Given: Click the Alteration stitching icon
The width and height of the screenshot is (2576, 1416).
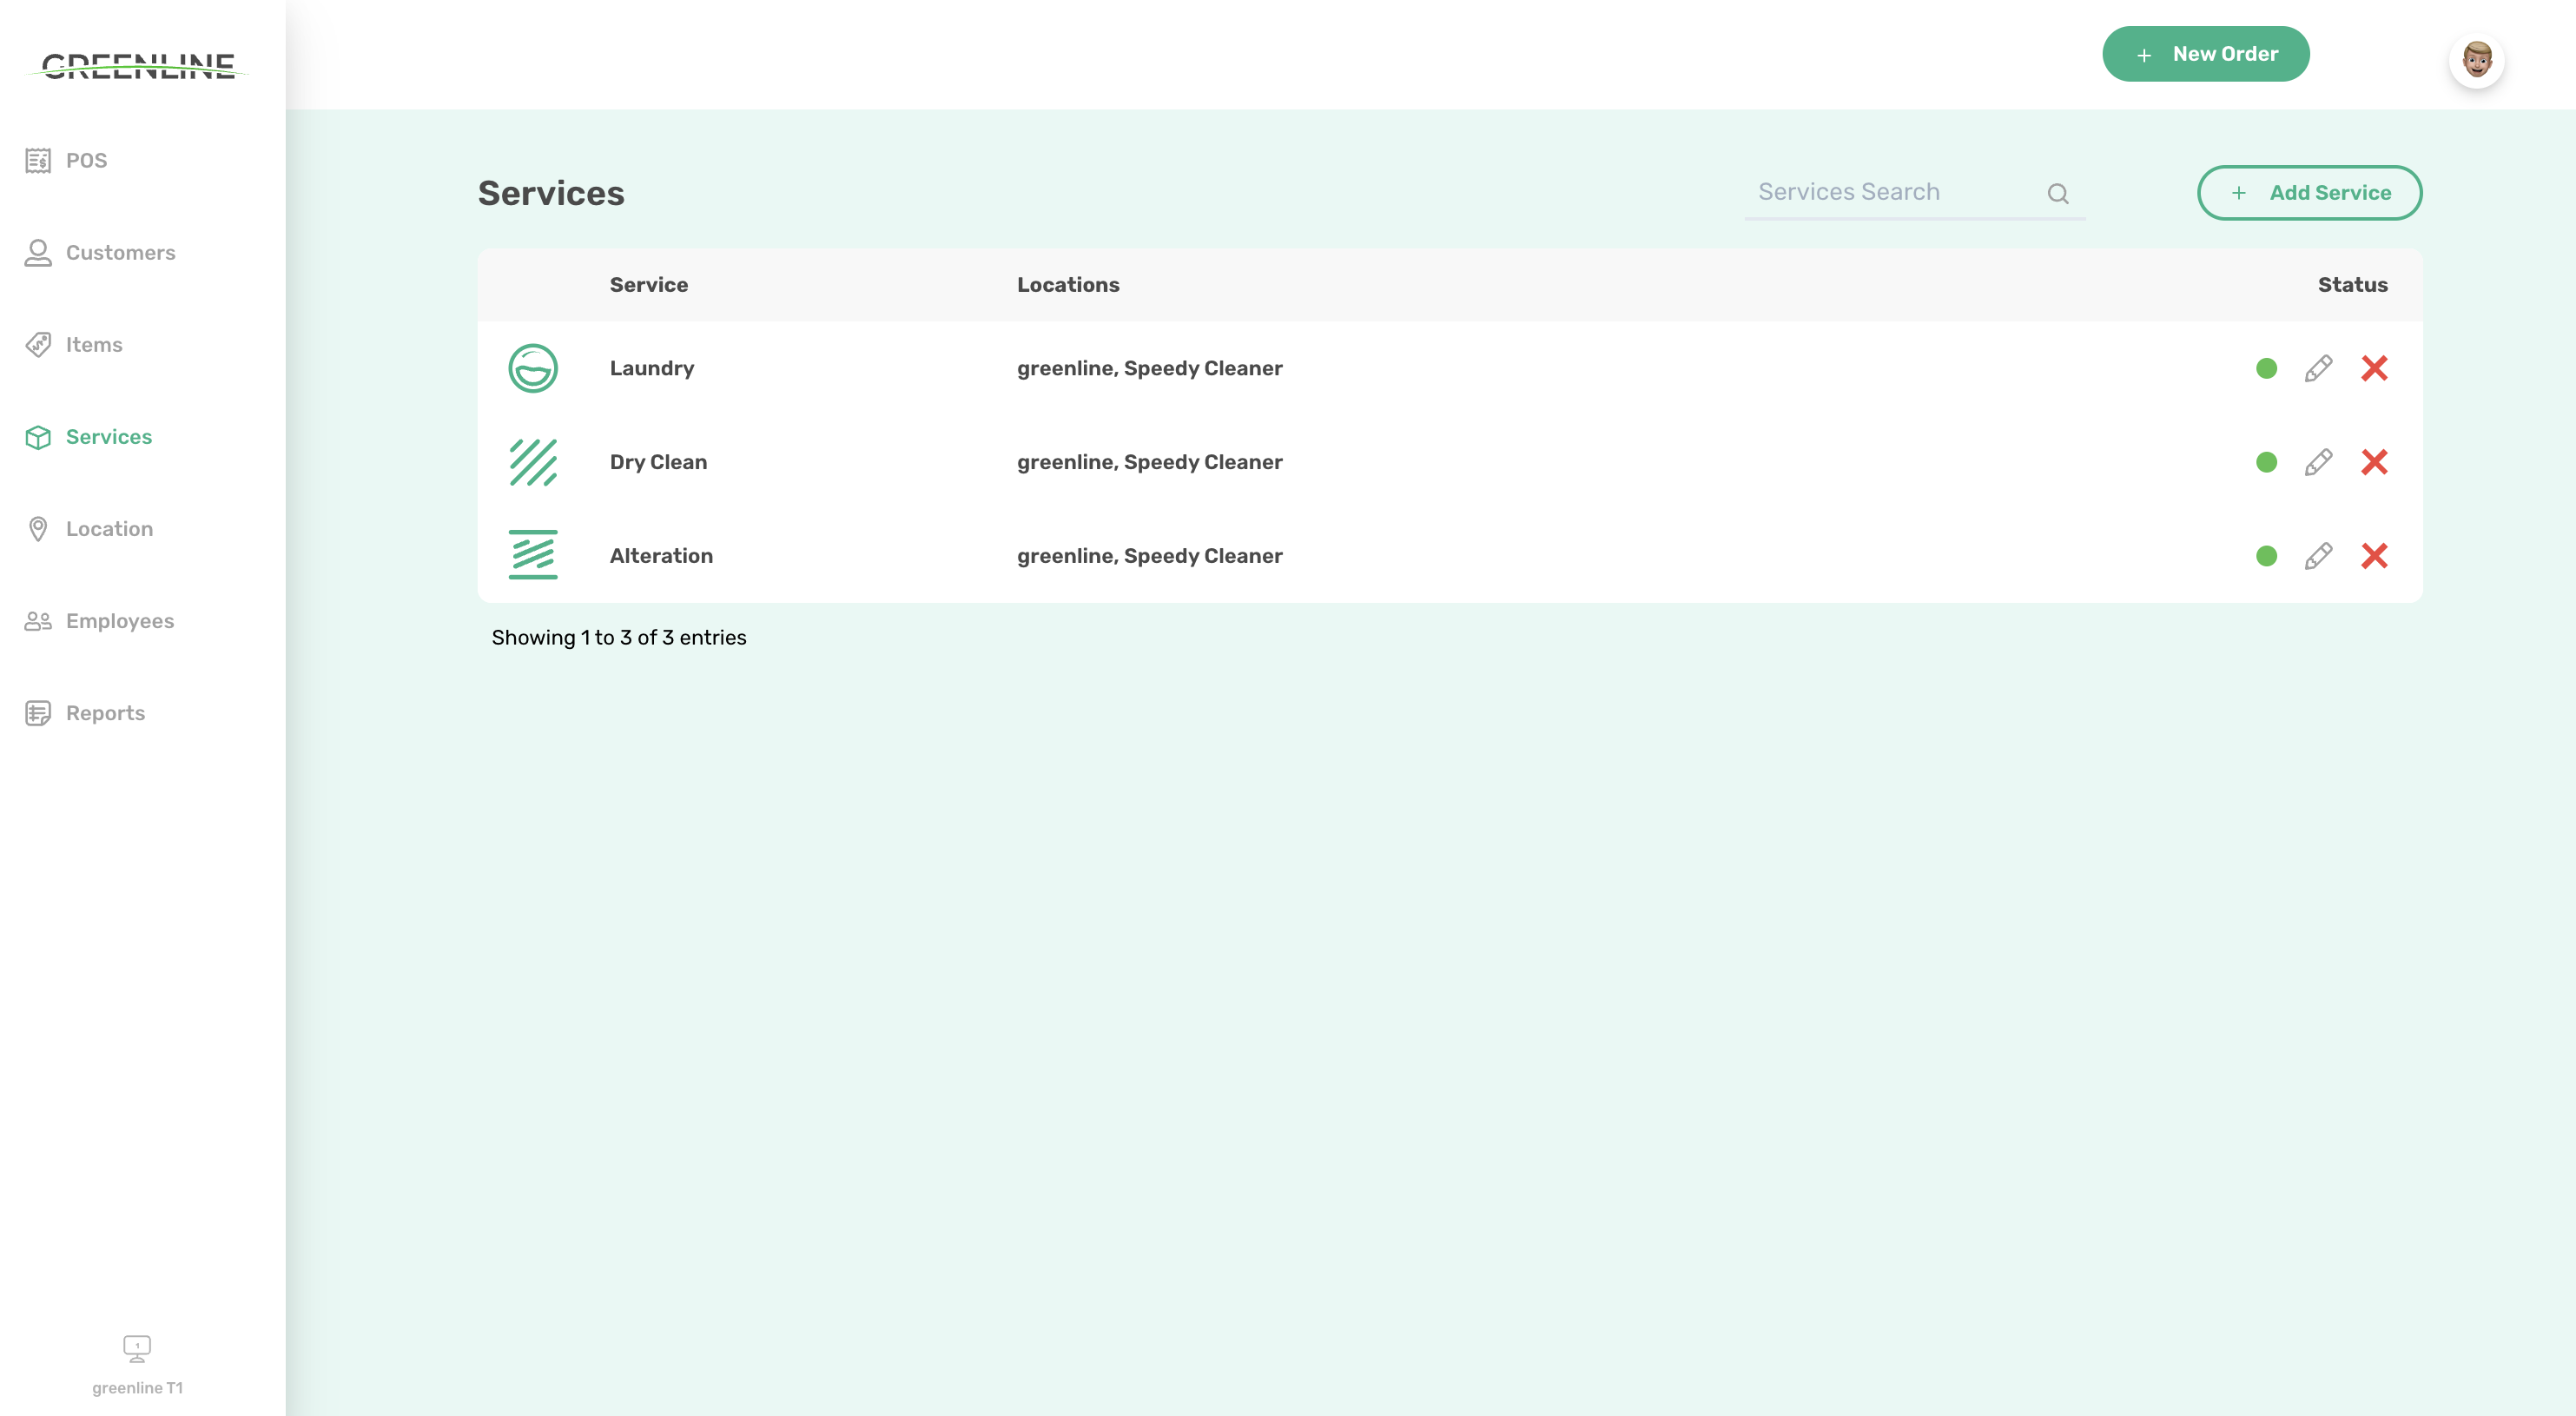Looking at the screenshot, I should [533, 555].
